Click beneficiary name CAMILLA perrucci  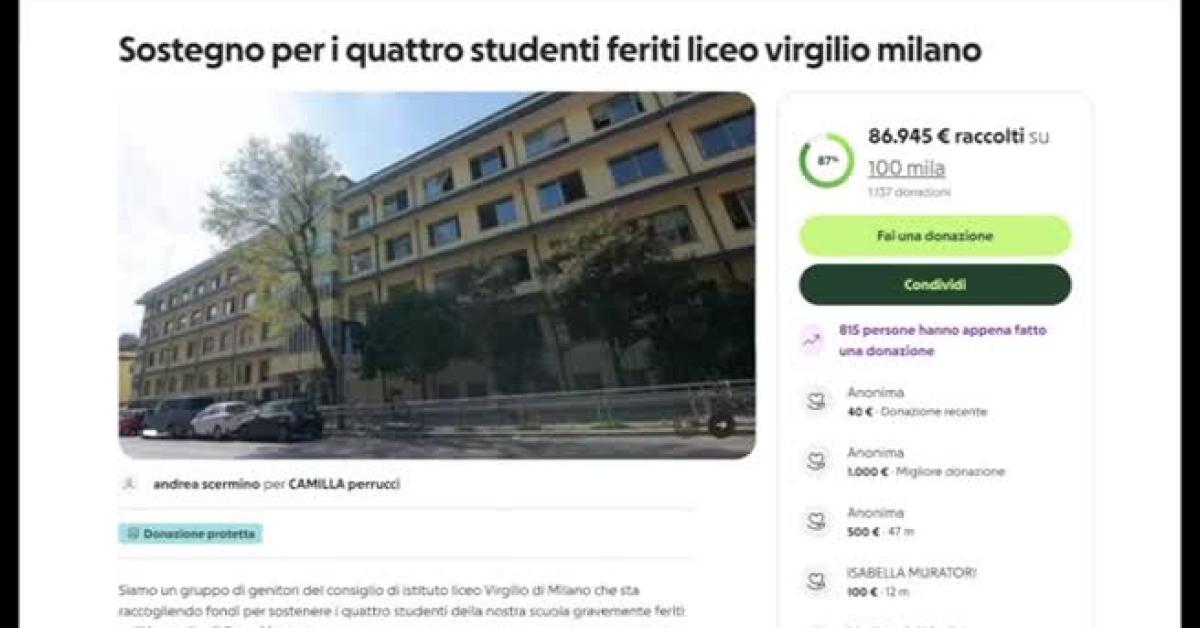[x=345, y=484]
